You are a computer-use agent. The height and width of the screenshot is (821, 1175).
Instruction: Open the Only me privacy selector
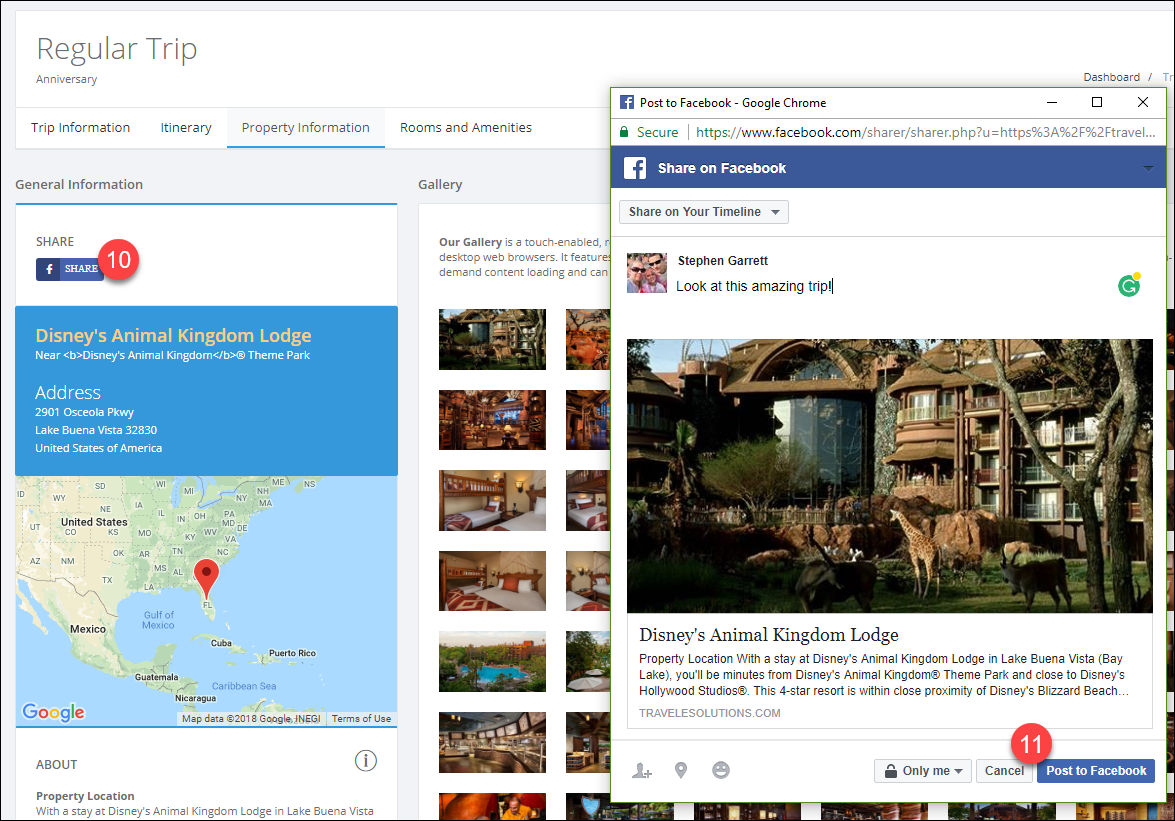[922, 770]
